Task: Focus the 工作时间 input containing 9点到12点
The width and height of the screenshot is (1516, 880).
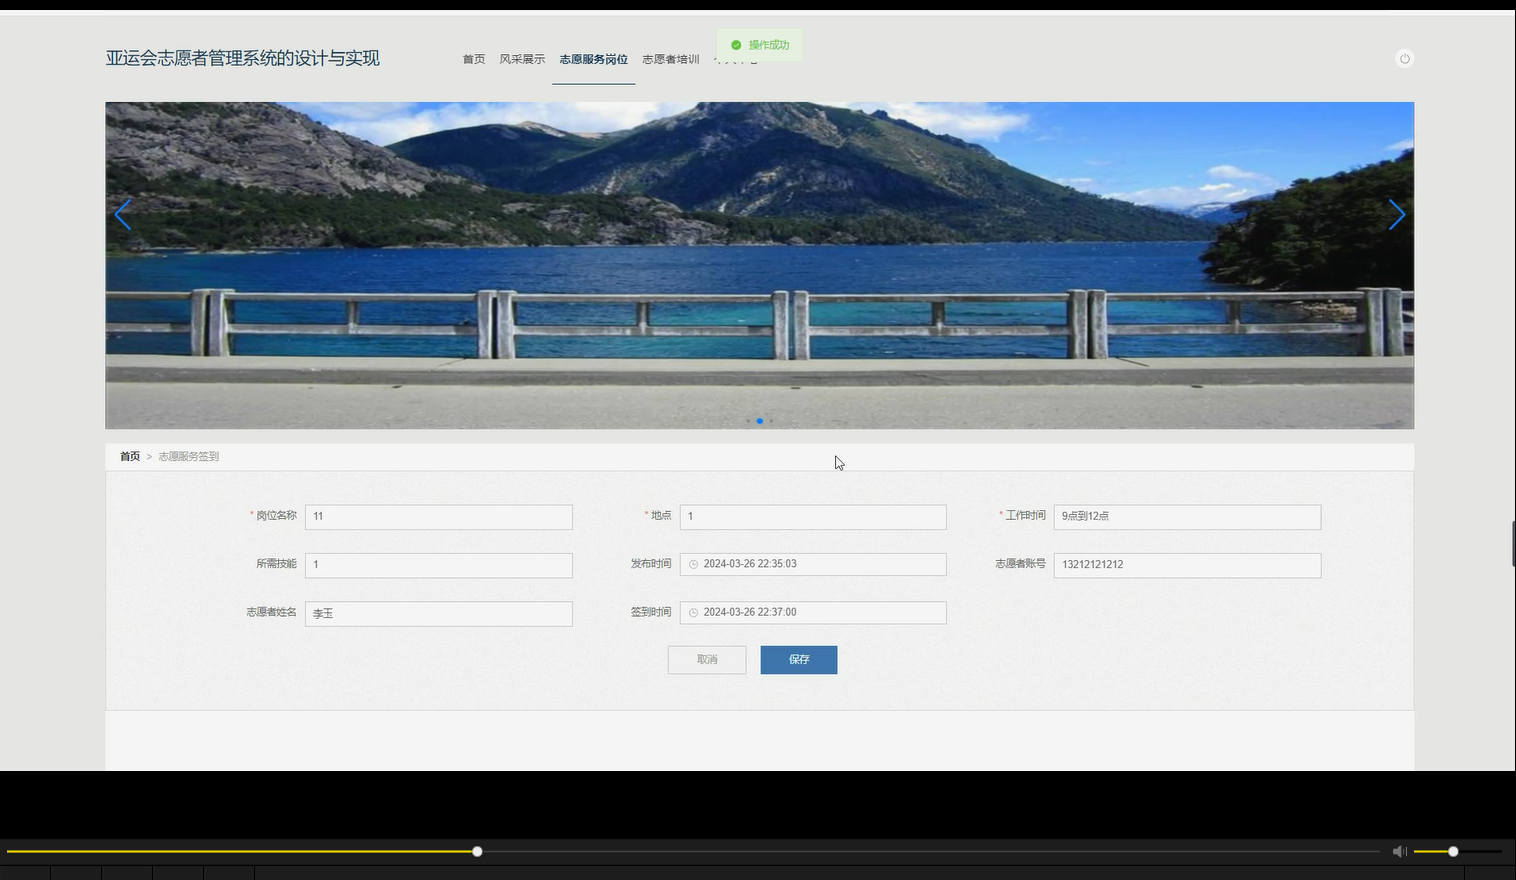Action: coord(1187,517)
